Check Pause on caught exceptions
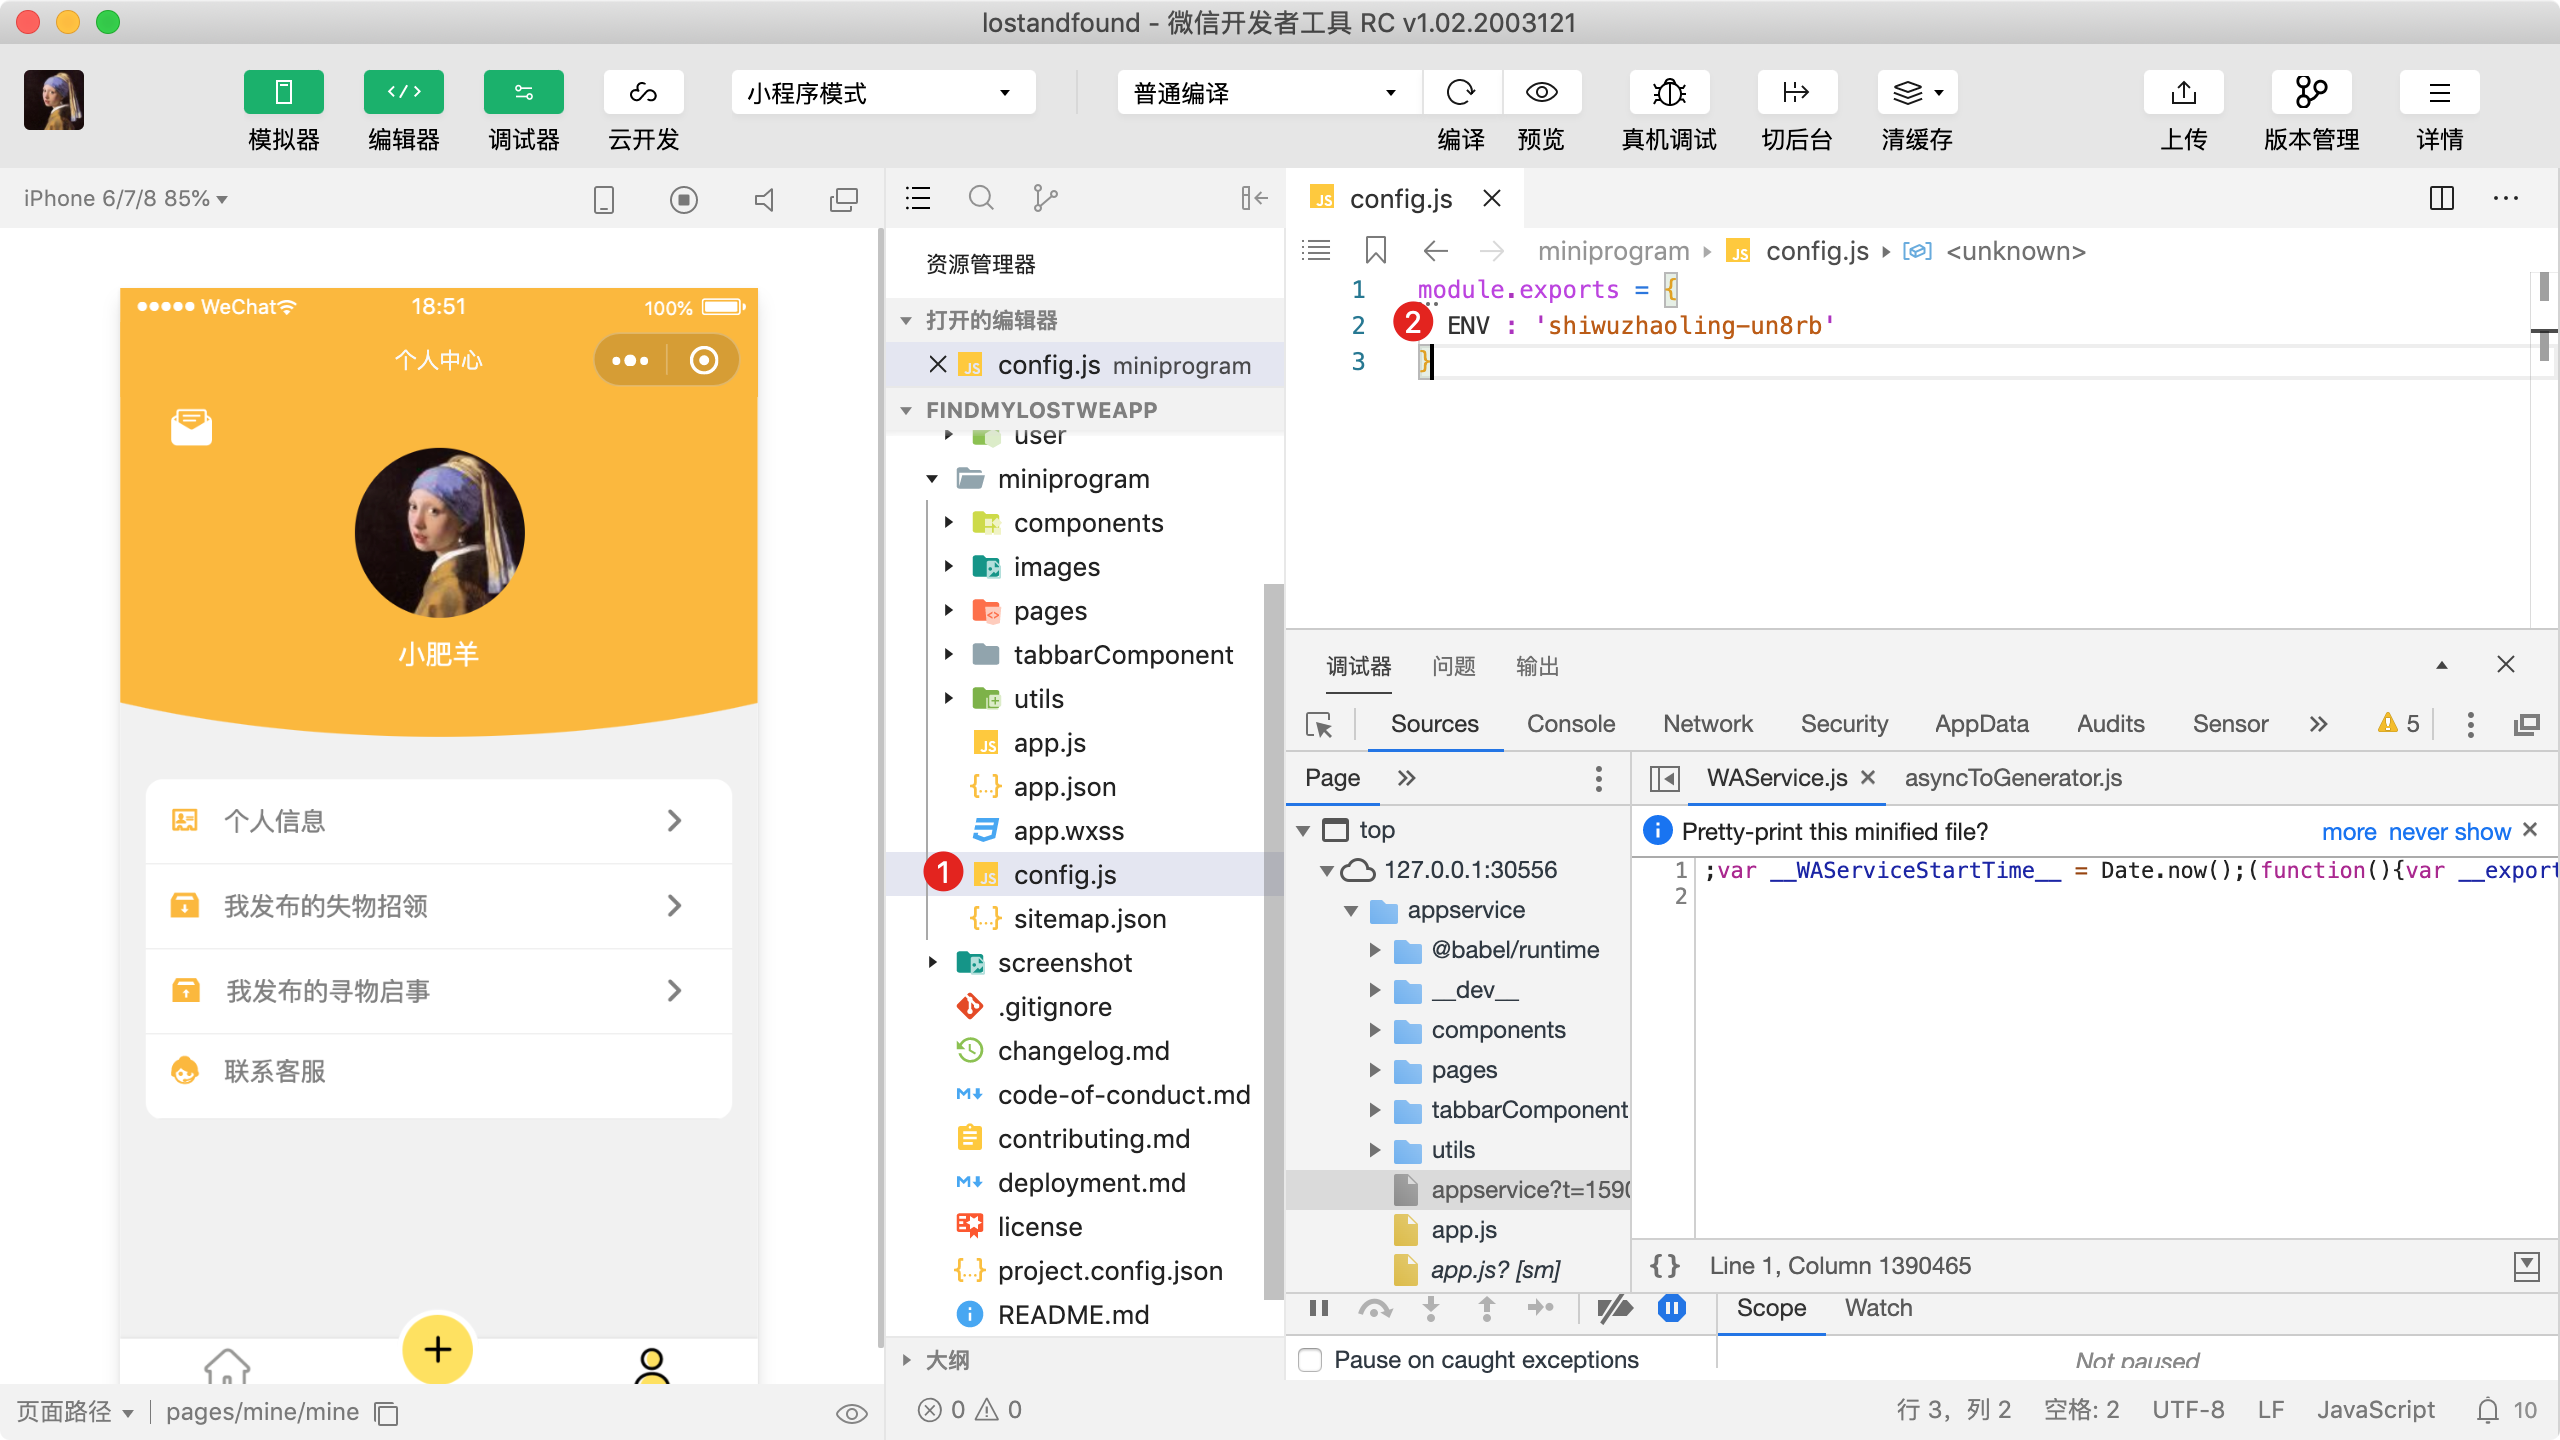The width and height of the screenshot is (2560, 1440). click(1310, 1360)
